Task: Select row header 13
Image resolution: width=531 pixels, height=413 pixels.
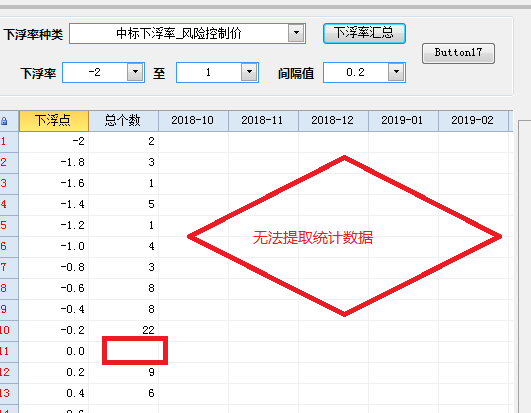Action: coord(9,393)
